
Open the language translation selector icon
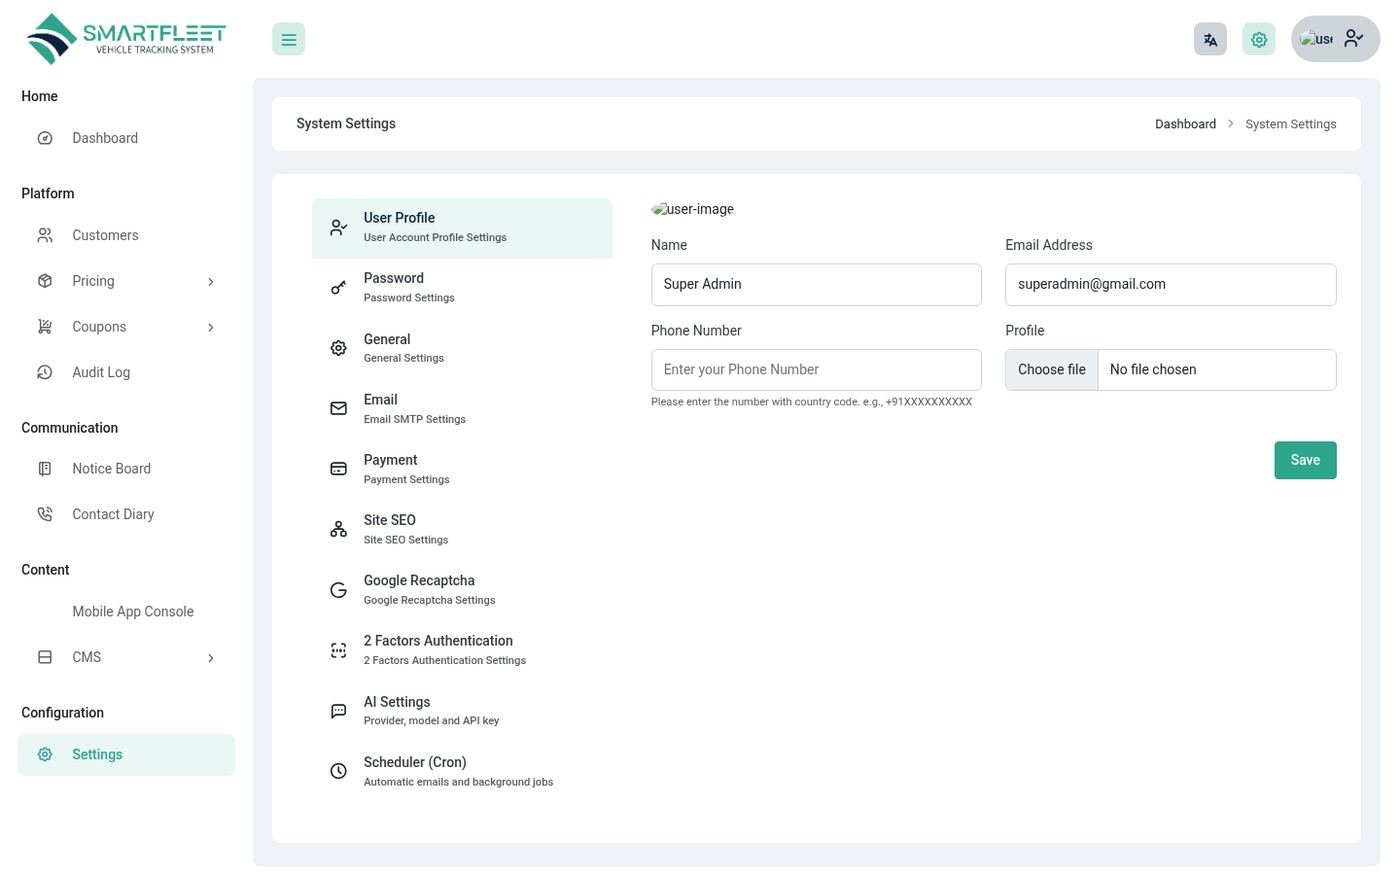click(1210, 40)
